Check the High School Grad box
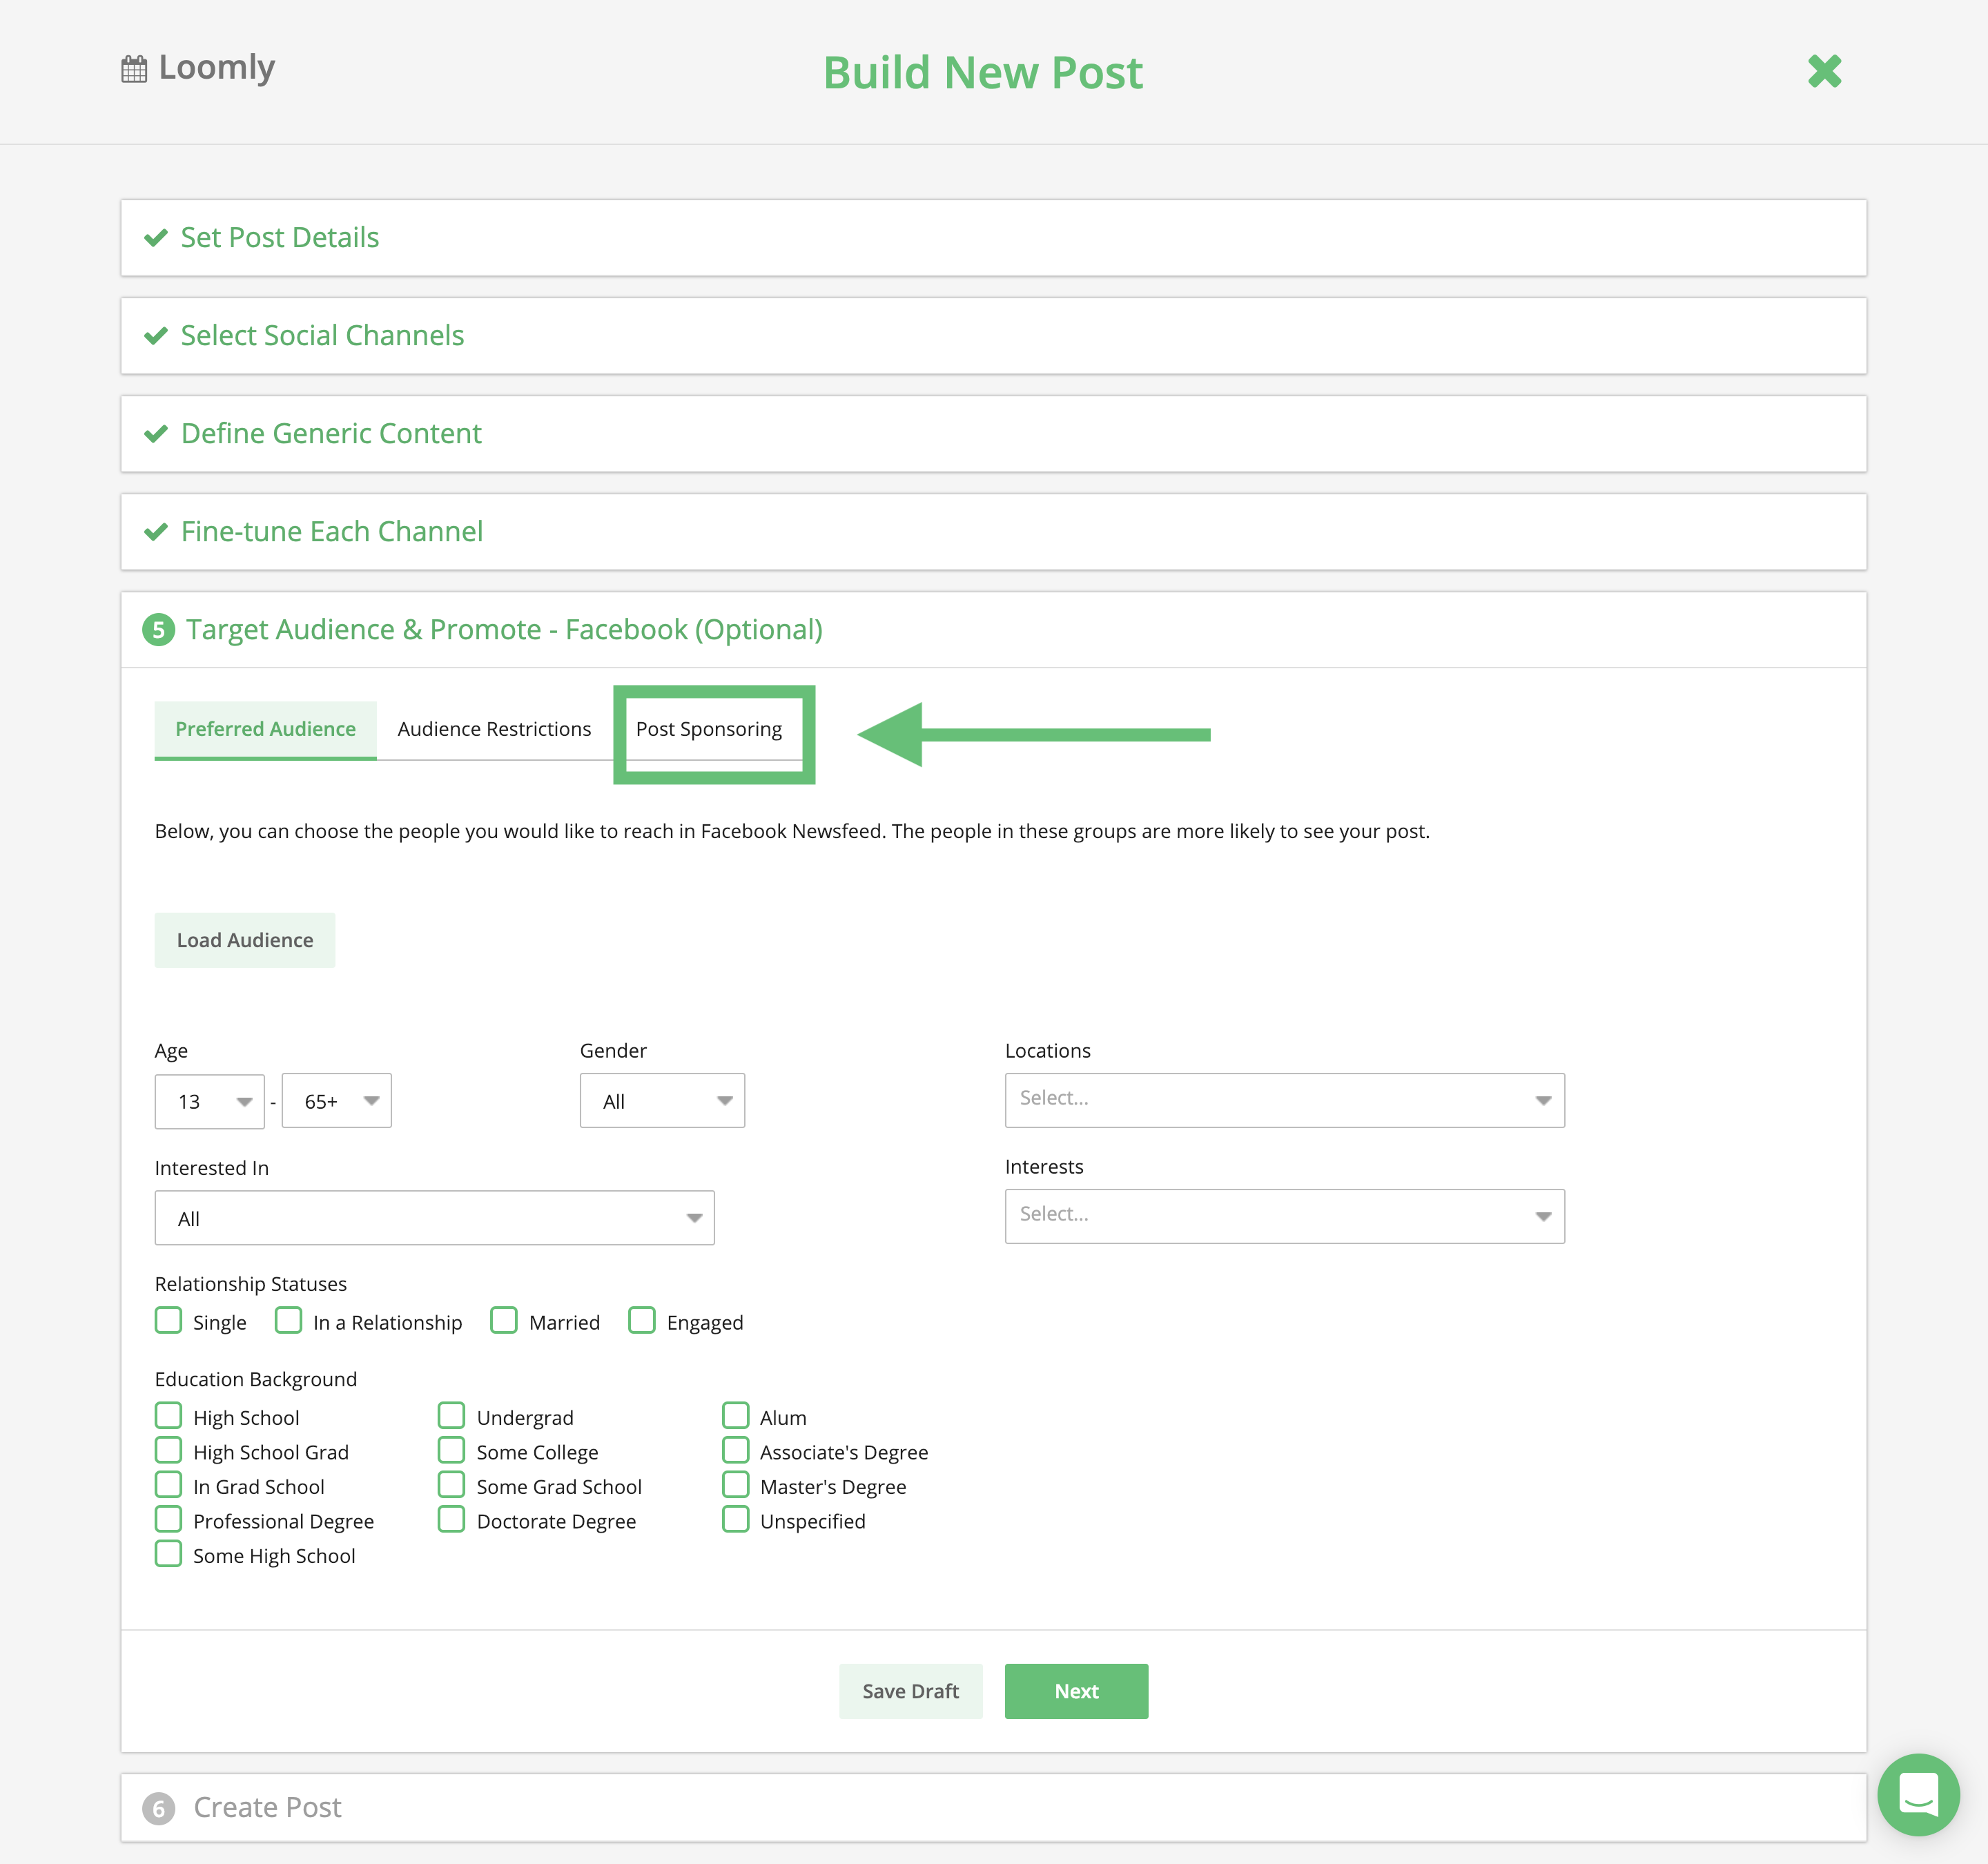Viewport: 1988px width, 1864px height. [168, 1450]
